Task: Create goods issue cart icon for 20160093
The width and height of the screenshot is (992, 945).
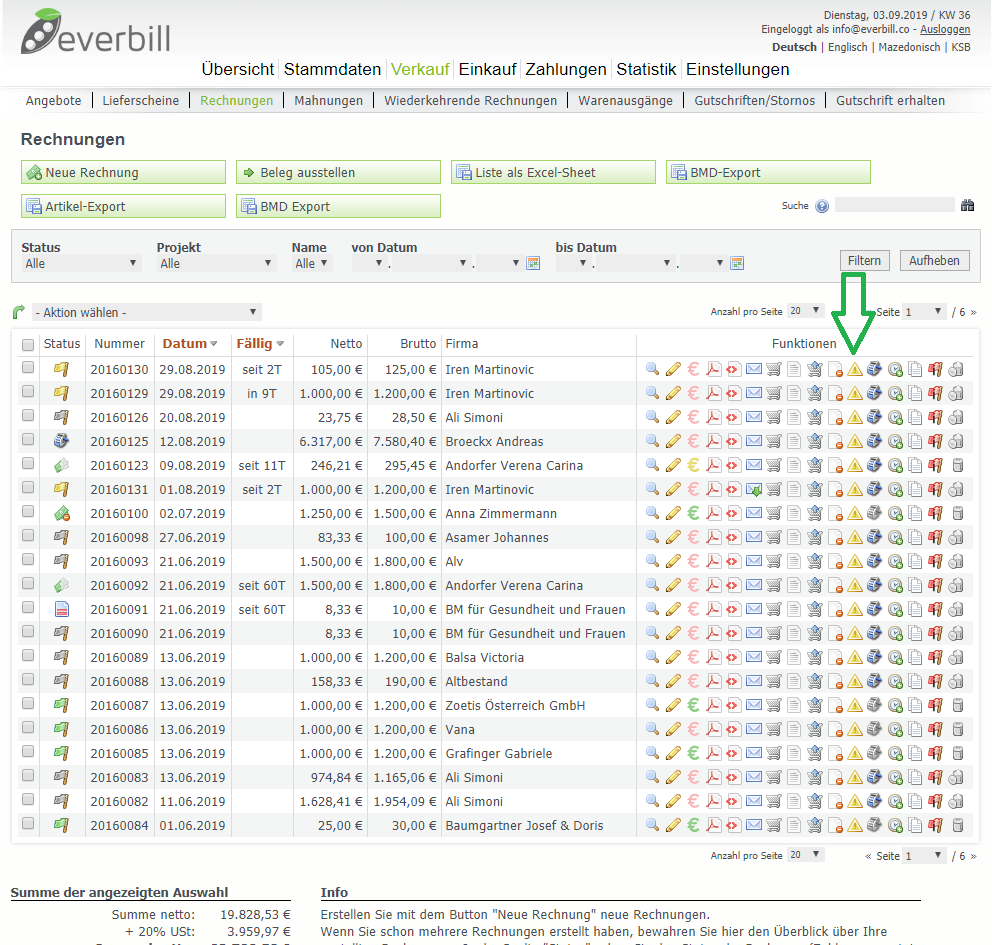Action: pos(814,562)
